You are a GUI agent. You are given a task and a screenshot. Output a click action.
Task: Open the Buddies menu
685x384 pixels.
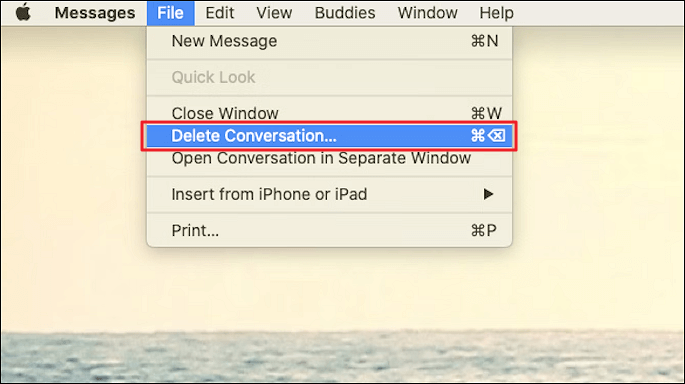[345, 13]
